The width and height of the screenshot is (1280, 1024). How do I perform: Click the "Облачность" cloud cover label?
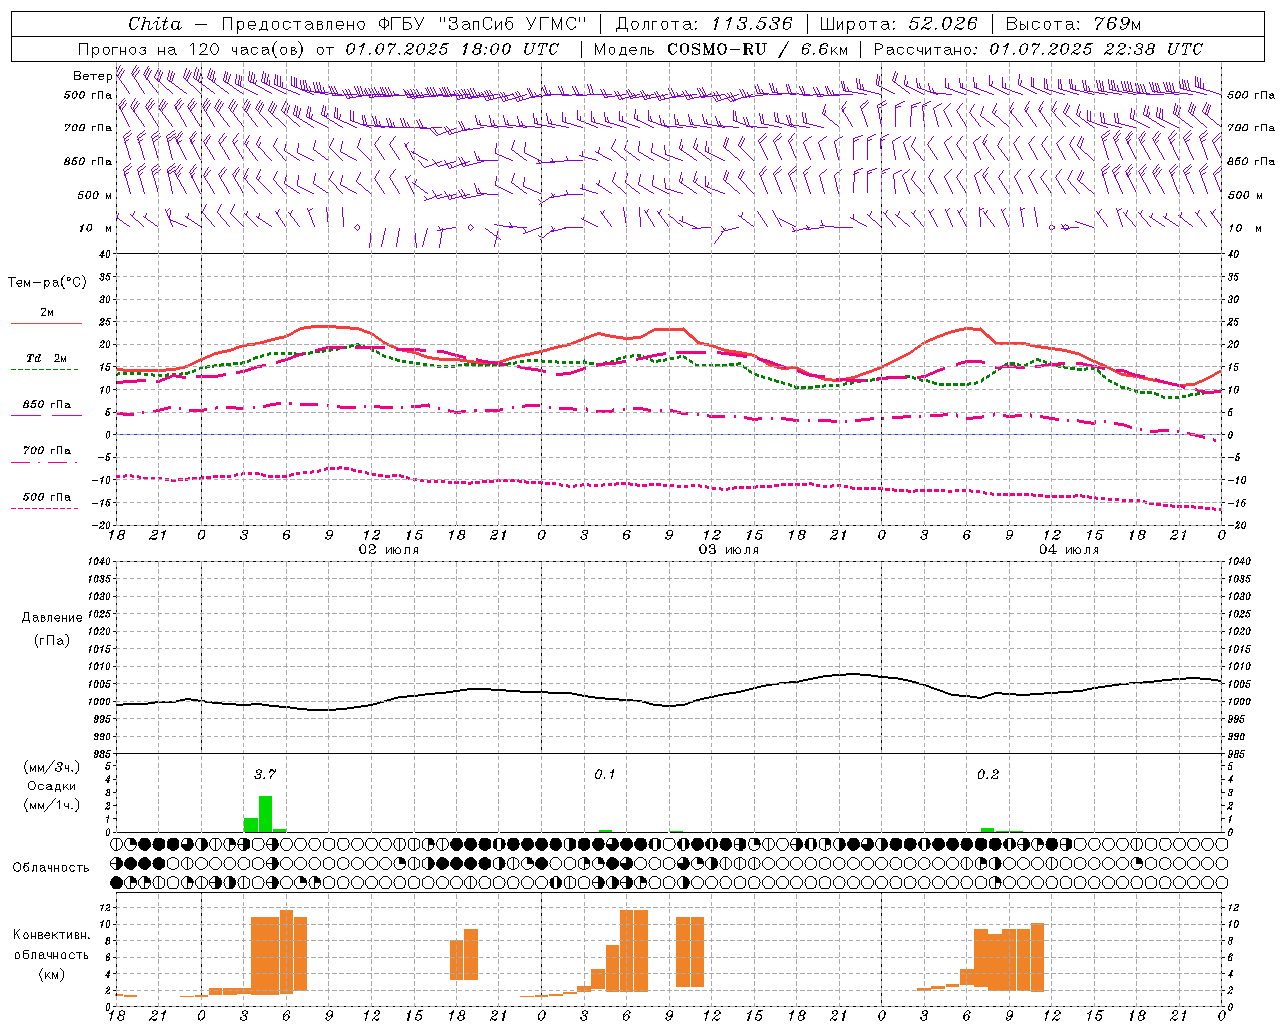(51, 868)
